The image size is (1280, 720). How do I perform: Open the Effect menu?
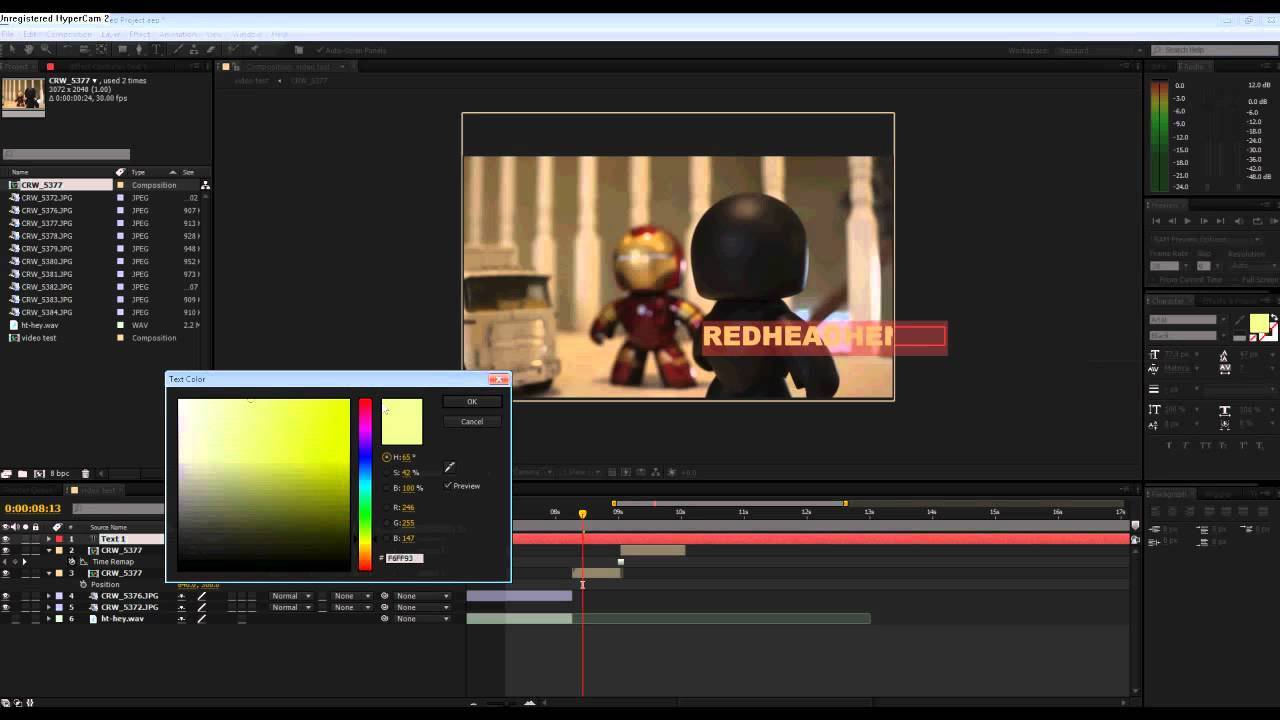click(x=139, y=34)
